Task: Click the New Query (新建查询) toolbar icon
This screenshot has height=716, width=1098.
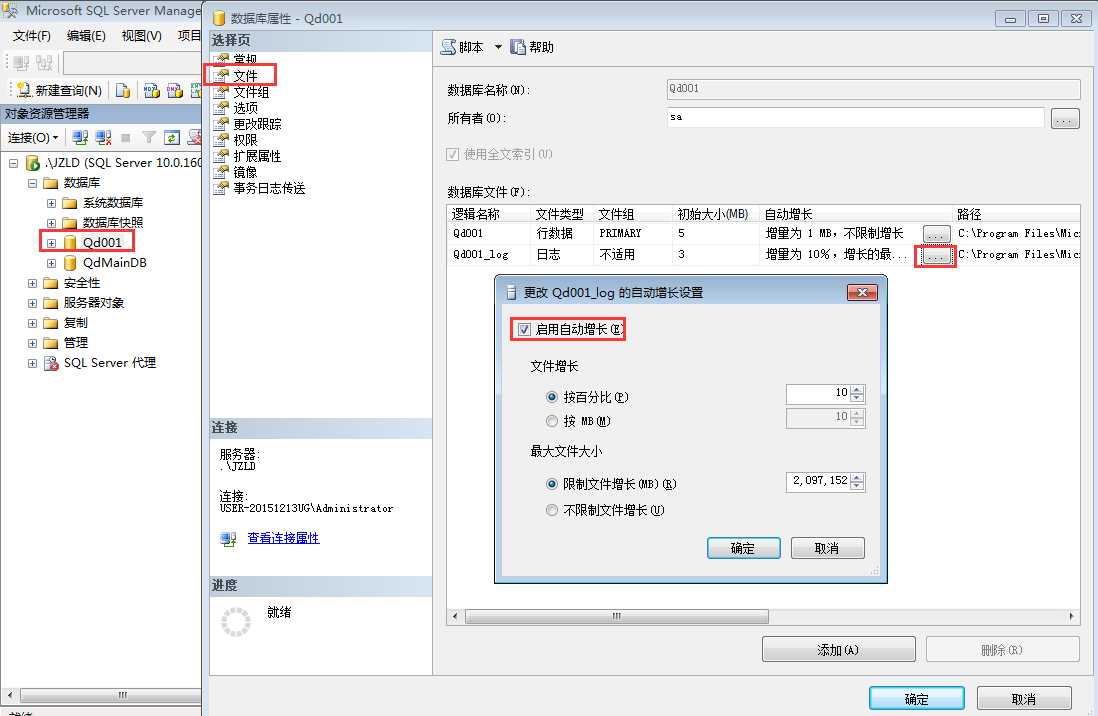Action: point(24,90)
